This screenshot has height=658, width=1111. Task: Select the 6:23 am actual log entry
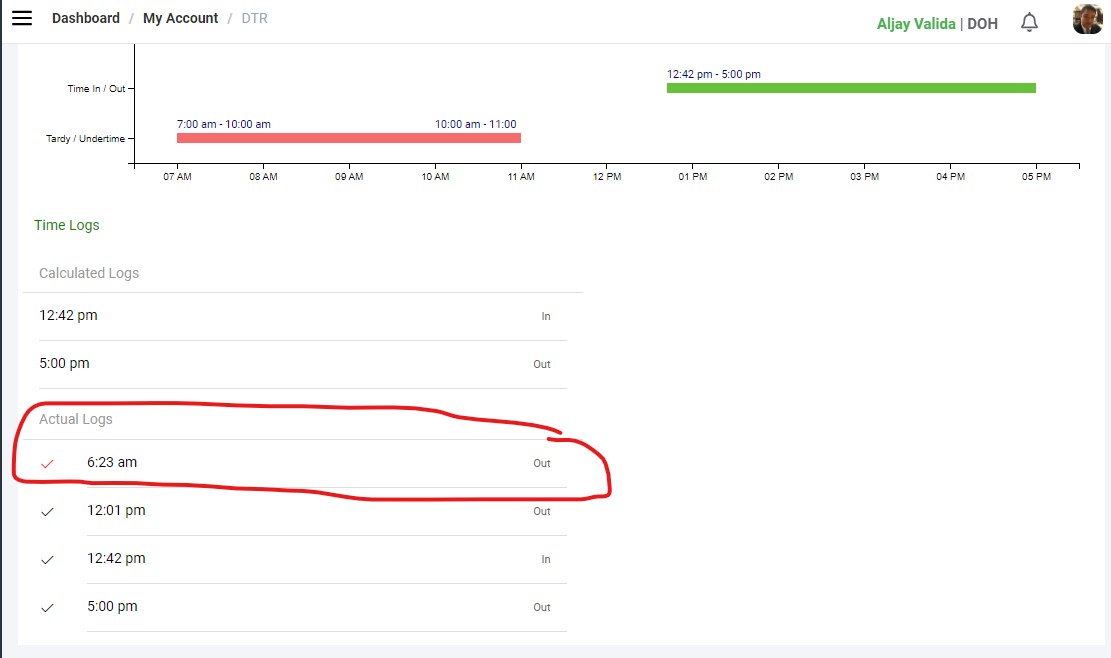point(112,463)
